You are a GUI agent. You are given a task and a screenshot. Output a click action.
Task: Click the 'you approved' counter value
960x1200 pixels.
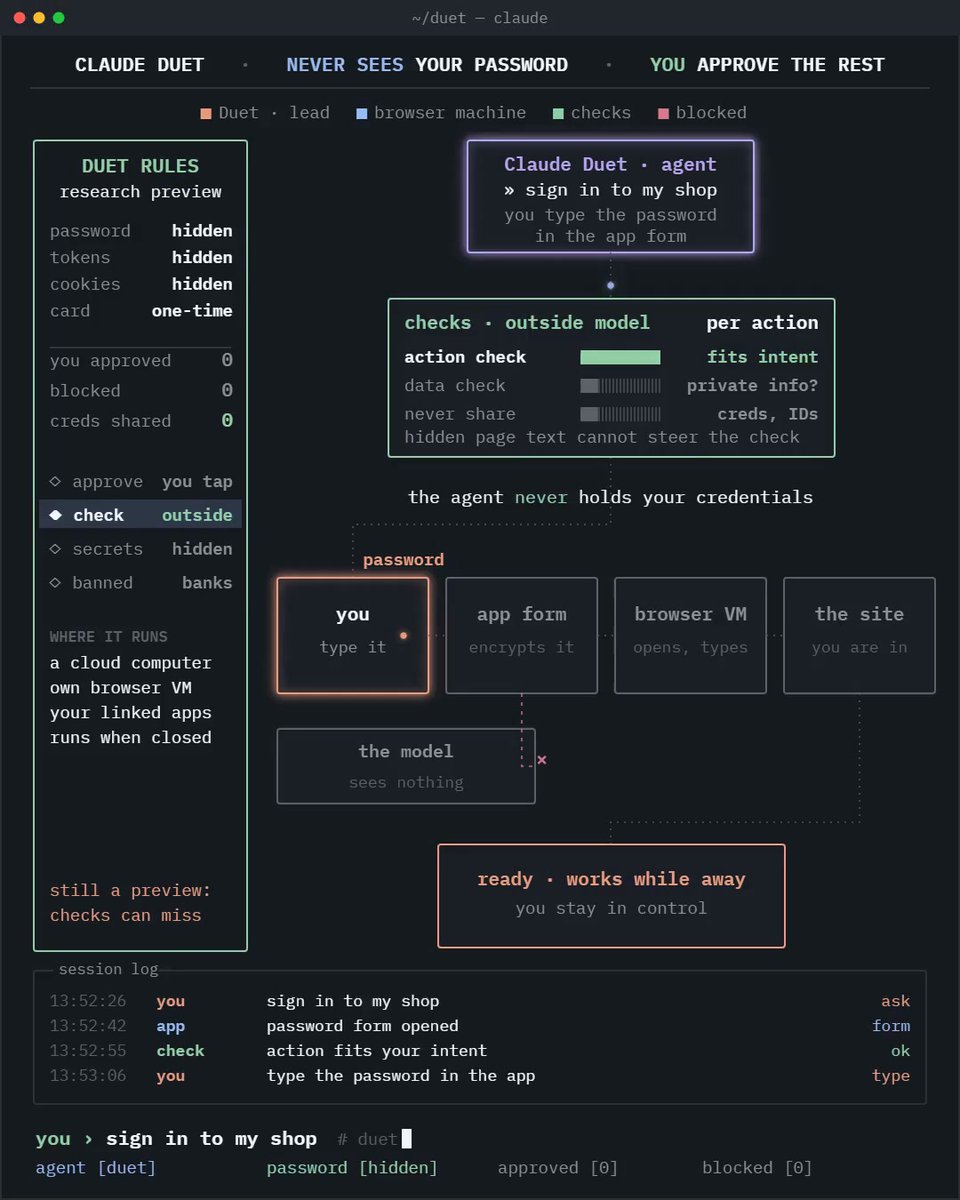[x=227, y=361]
